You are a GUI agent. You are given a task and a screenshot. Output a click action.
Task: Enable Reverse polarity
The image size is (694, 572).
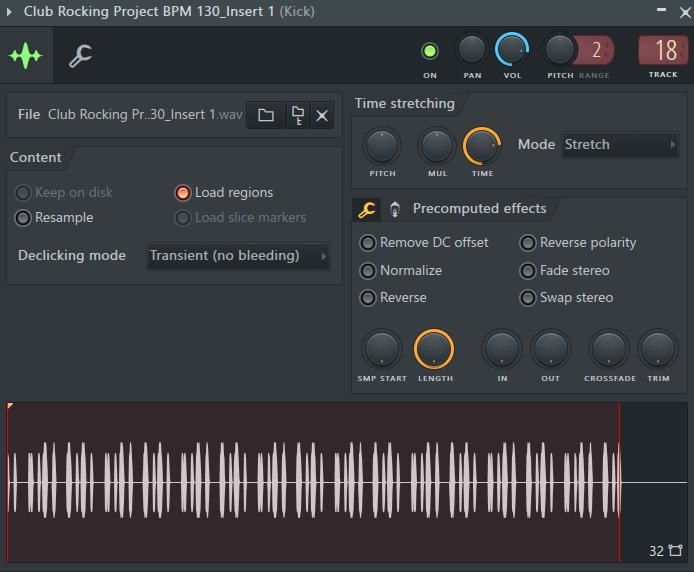tap(578, 243)
